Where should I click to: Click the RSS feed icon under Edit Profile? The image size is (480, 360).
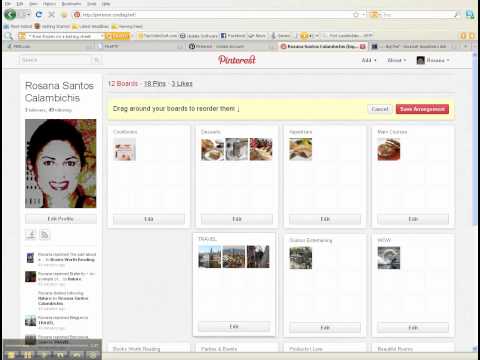point(44,235)
